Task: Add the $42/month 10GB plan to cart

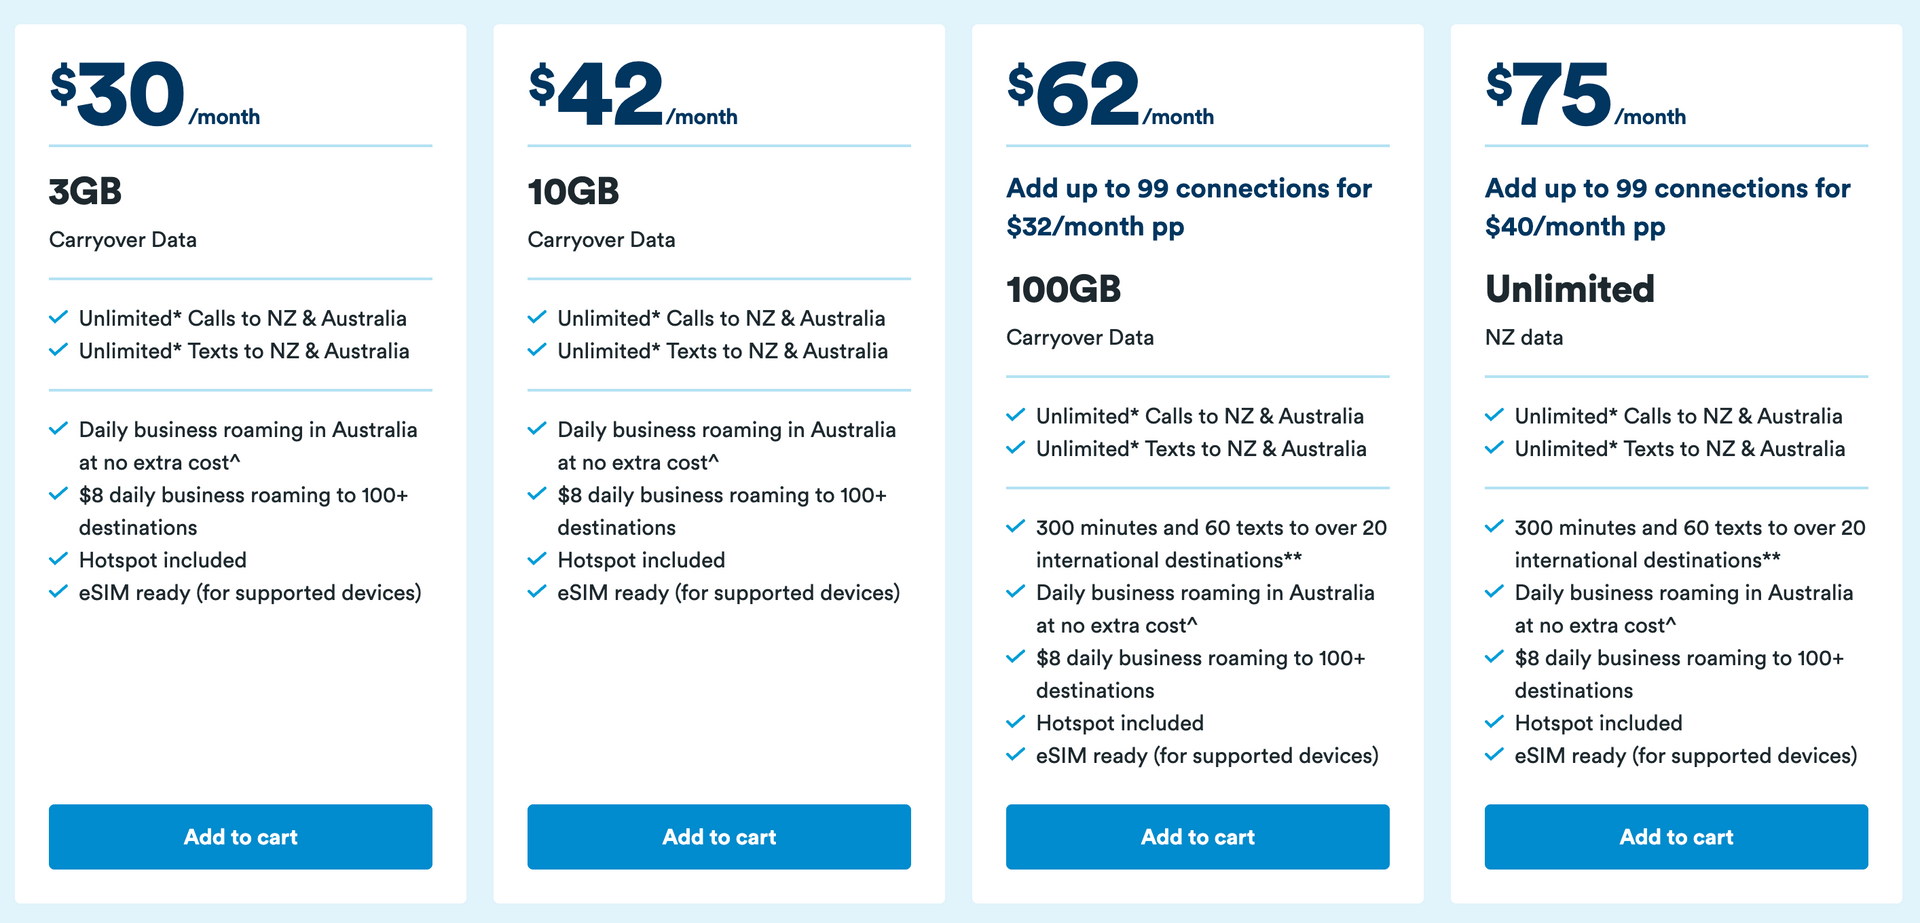Action: point(719,837)
